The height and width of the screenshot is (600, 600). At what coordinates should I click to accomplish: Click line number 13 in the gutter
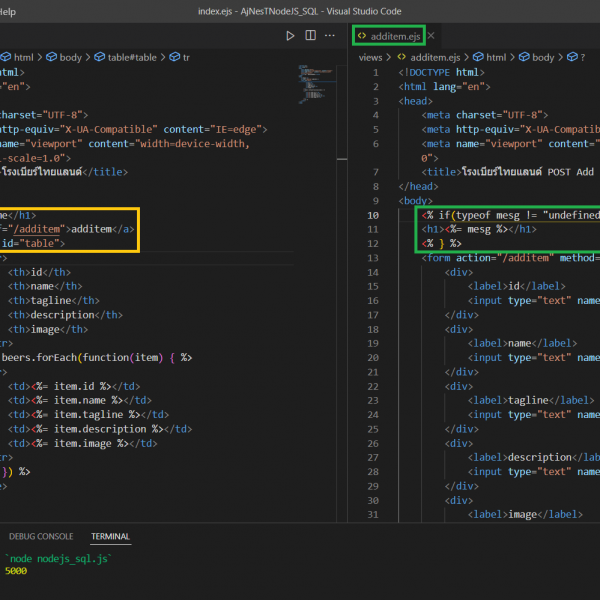(x=373, y=257)
